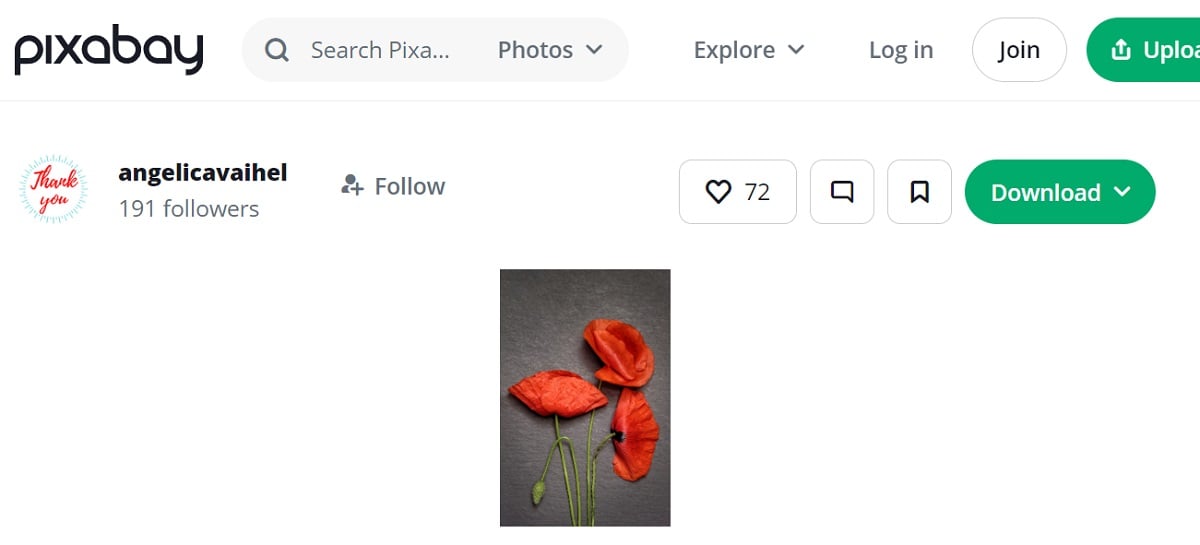Click Log in
Viewport: 1200px width, 545px height.
coord(900,50)
